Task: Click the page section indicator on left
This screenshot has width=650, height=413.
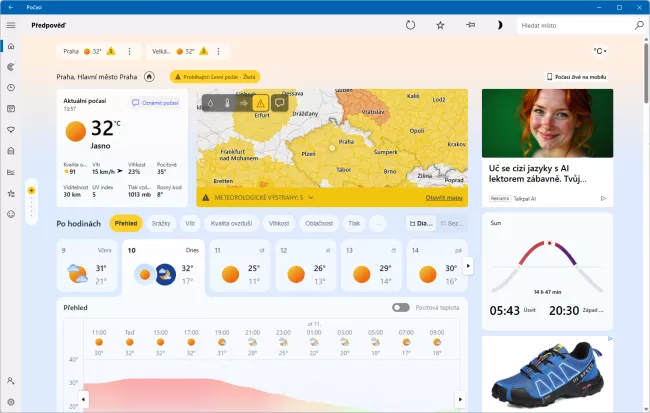Action: point(32,202)
